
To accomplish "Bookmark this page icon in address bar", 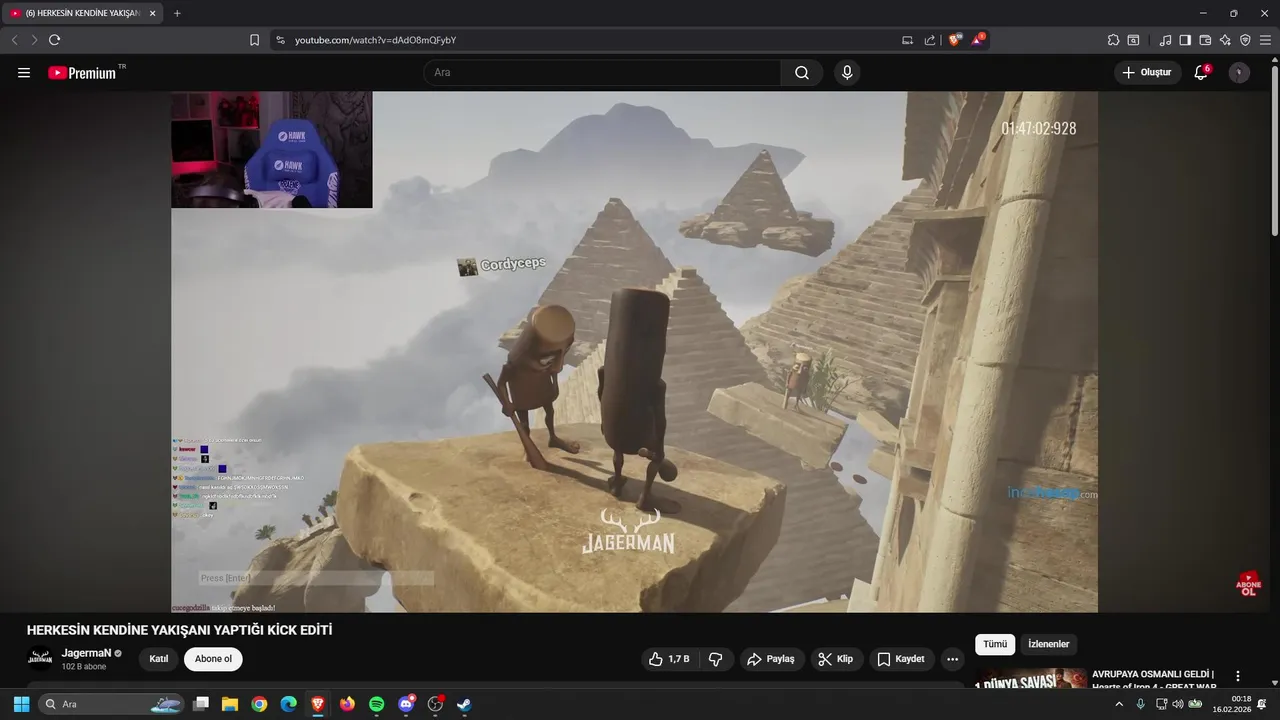I will point(254,40).
